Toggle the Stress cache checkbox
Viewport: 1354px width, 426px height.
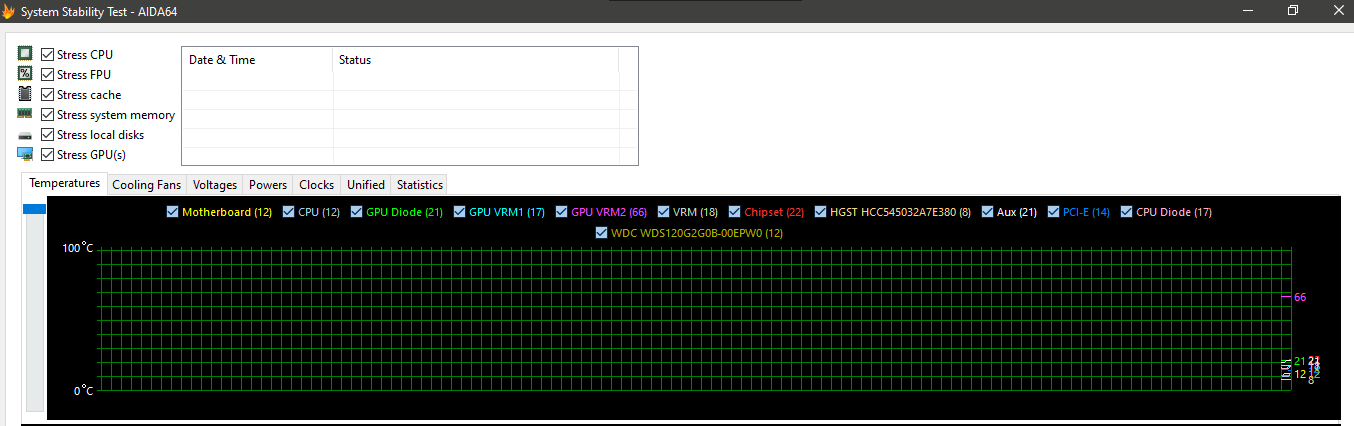(x=47, y=94)
